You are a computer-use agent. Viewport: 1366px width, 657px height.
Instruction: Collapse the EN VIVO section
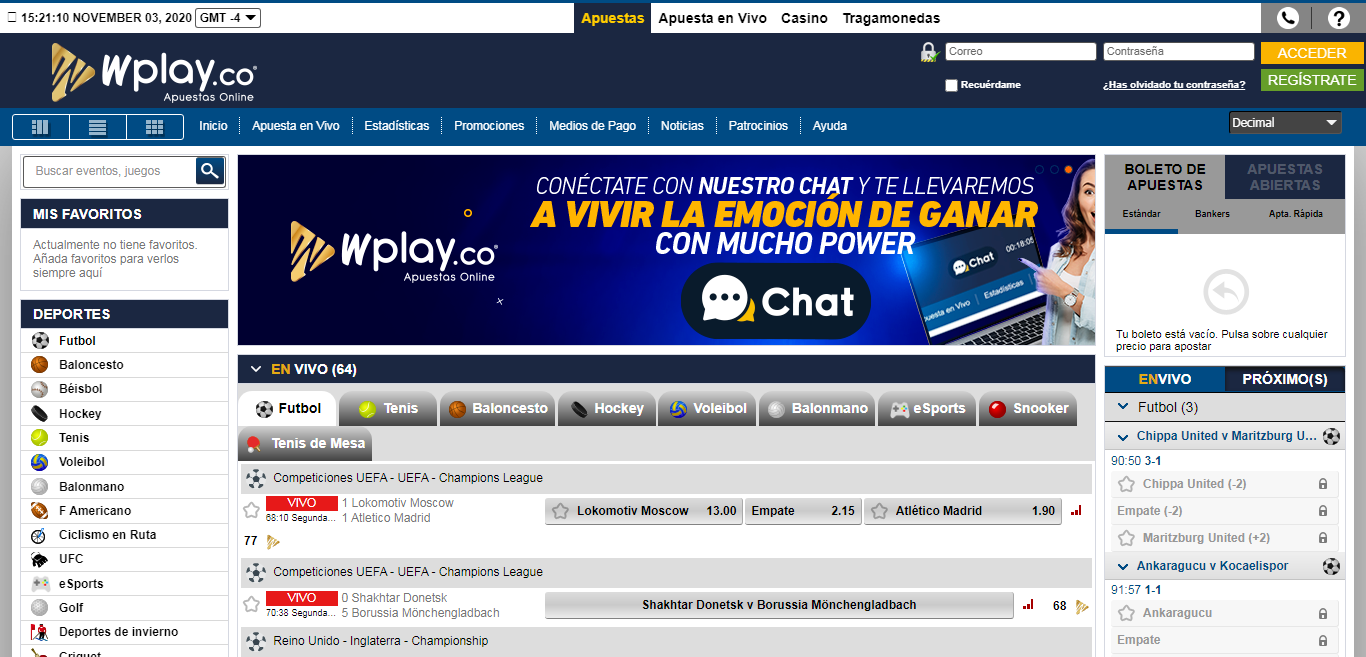pos(256,369)
